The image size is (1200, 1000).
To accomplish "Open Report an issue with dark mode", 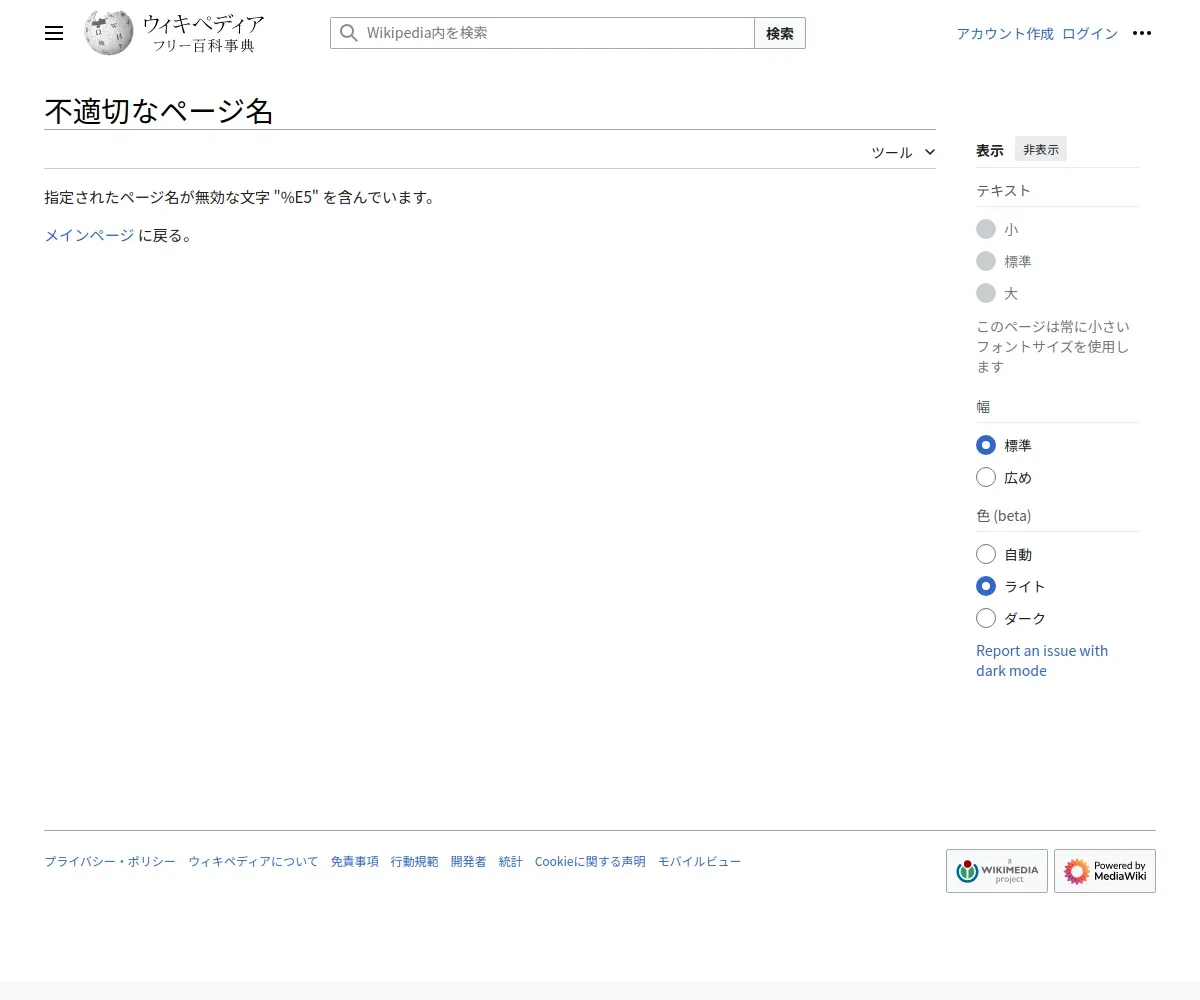I will tap(1042, 660).
